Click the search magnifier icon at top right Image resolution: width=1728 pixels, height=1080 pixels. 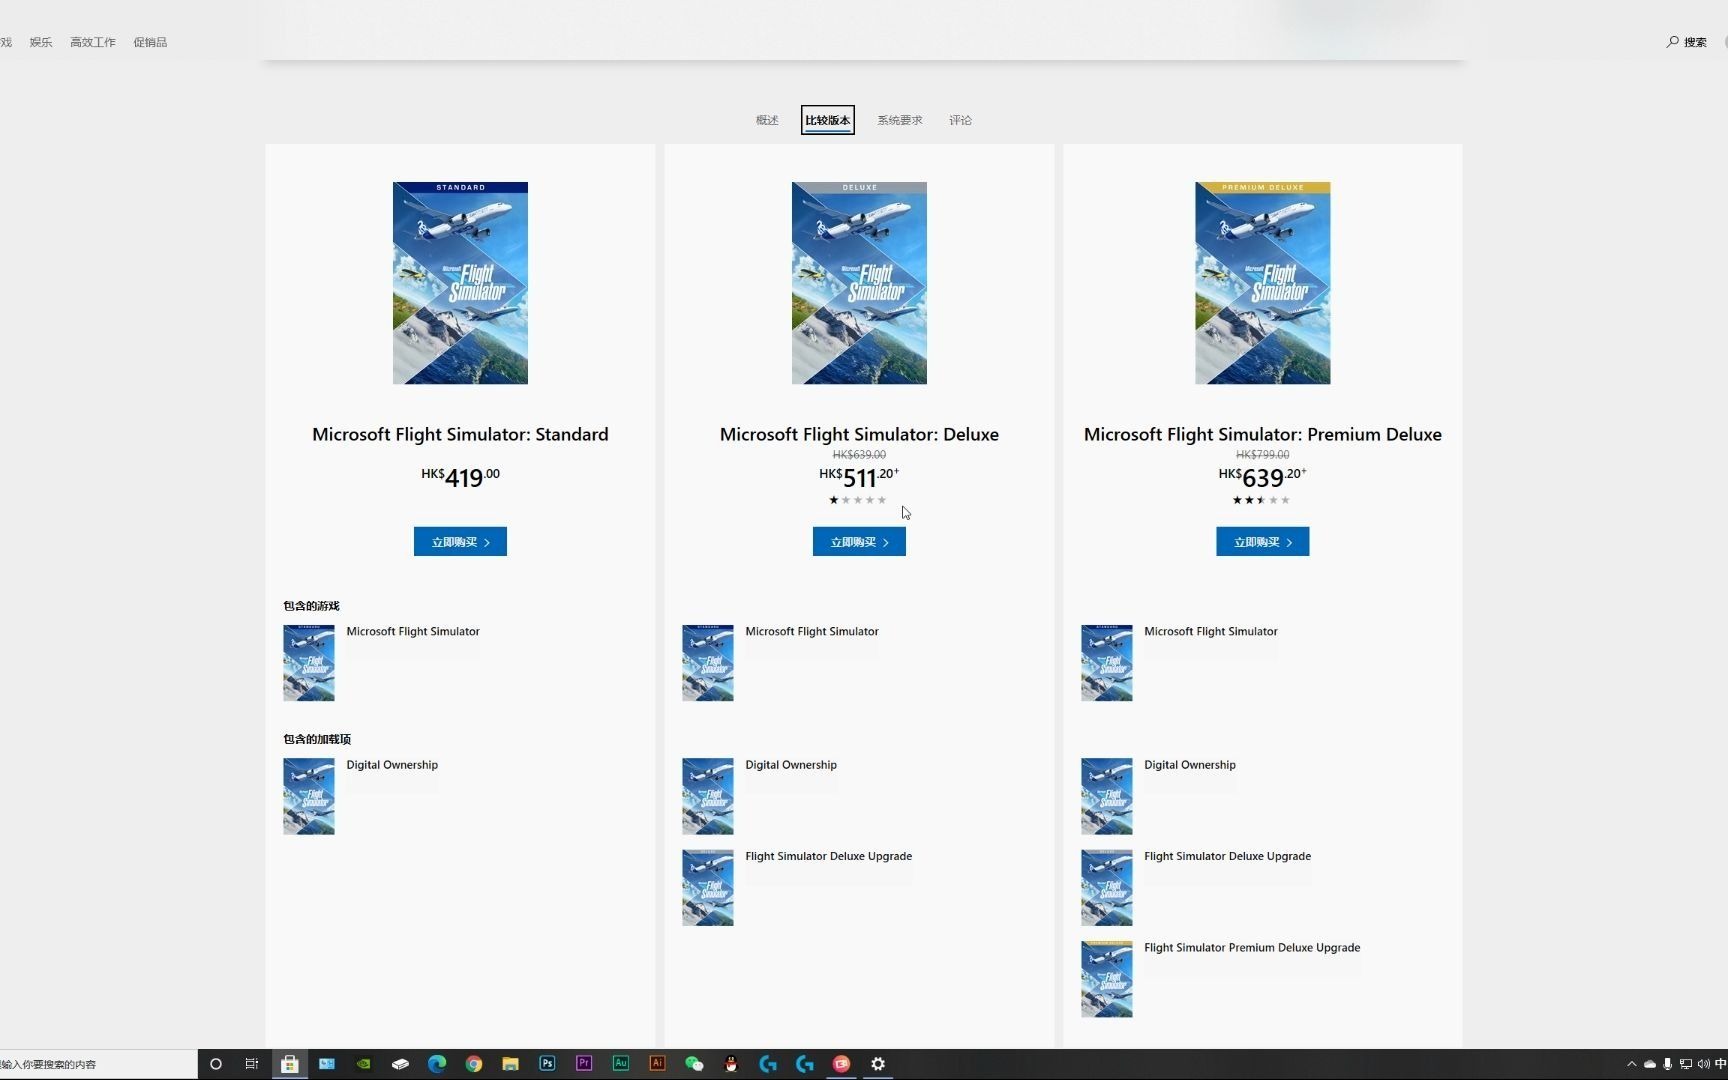click(1672, 42)
